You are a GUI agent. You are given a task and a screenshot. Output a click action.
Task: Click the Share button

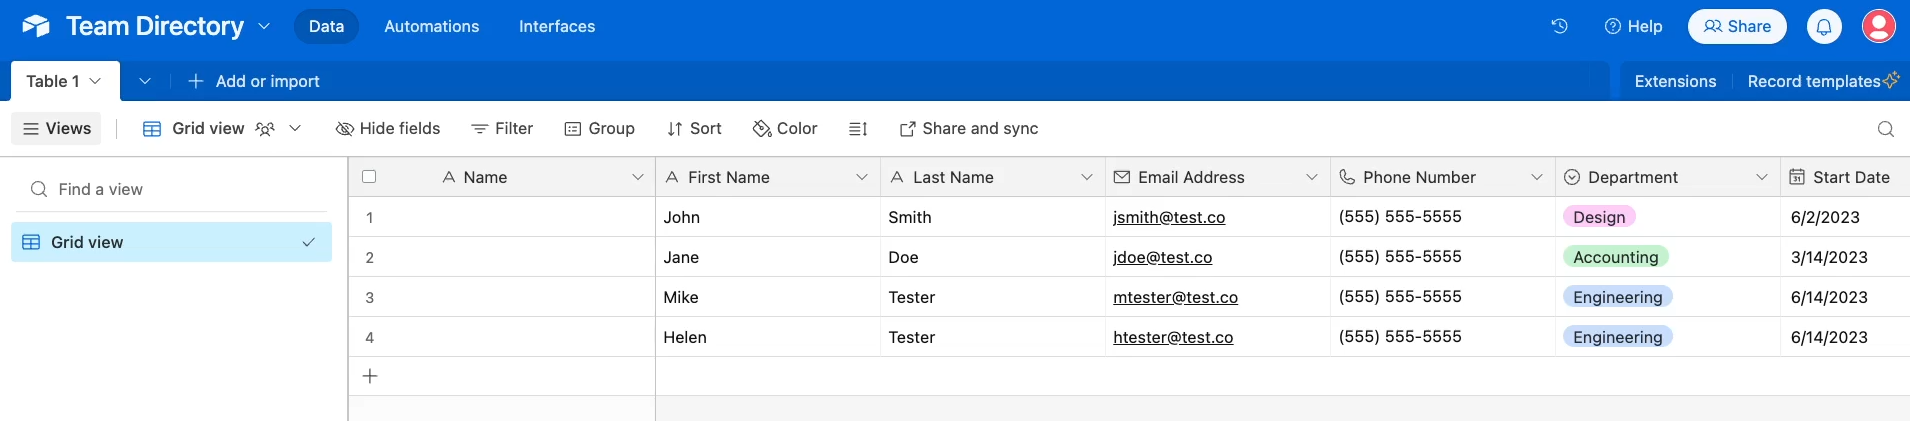[1737, 26]
